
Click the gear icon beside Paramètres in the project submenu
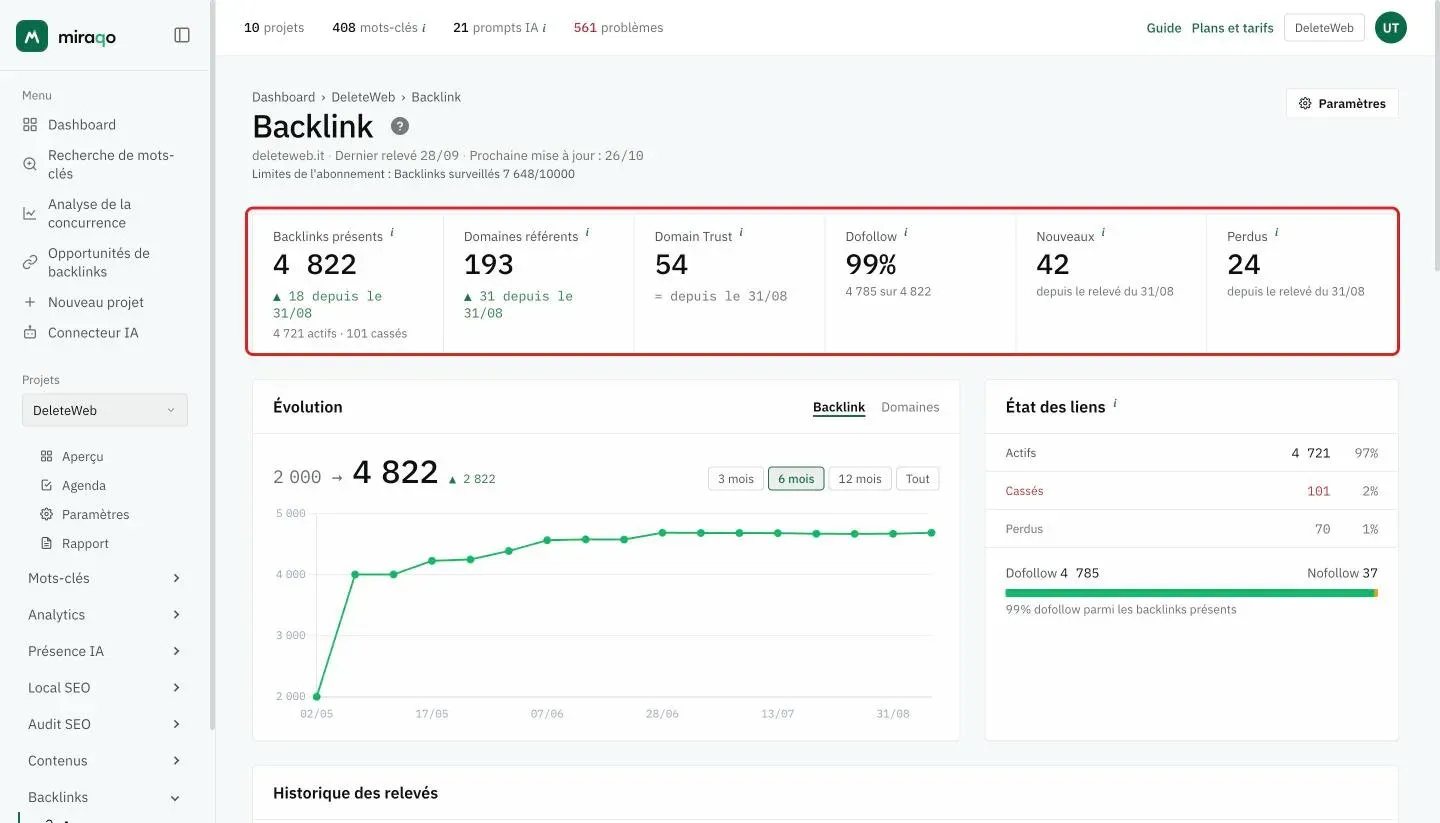(x=46, y=514)
